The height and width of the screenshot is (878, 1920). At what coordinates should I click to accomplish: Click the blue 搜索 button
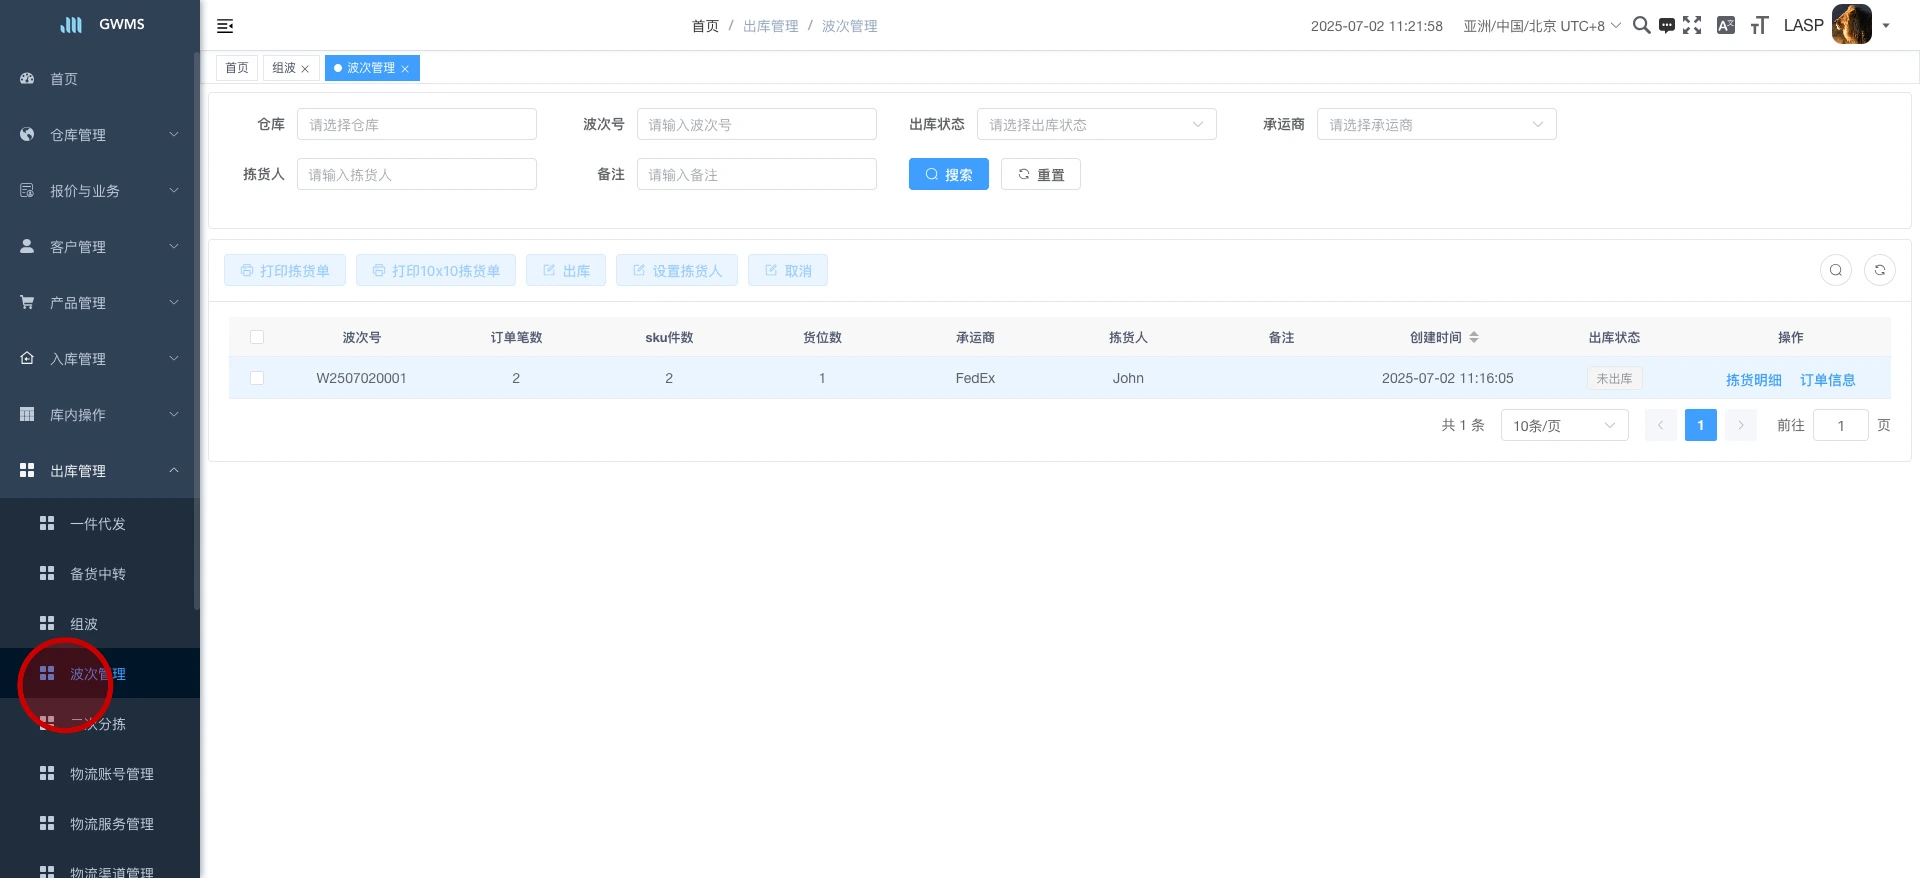point(948,174)
